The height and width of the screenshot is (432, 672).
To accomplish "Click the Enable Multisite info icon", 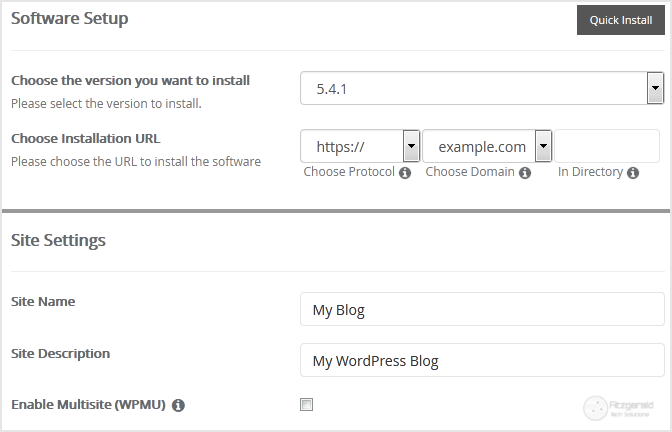I will 178,406.
